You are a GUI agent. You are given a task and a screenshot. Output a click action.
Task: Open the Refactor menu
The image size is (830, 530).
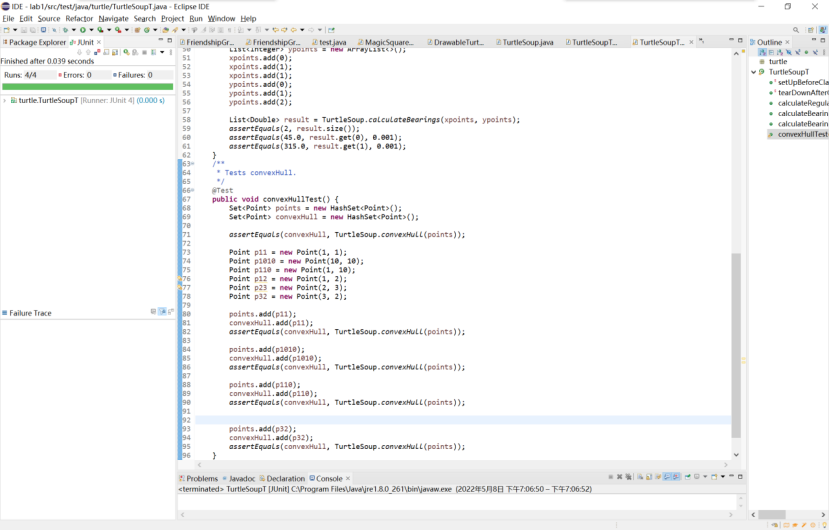point(79,19)
